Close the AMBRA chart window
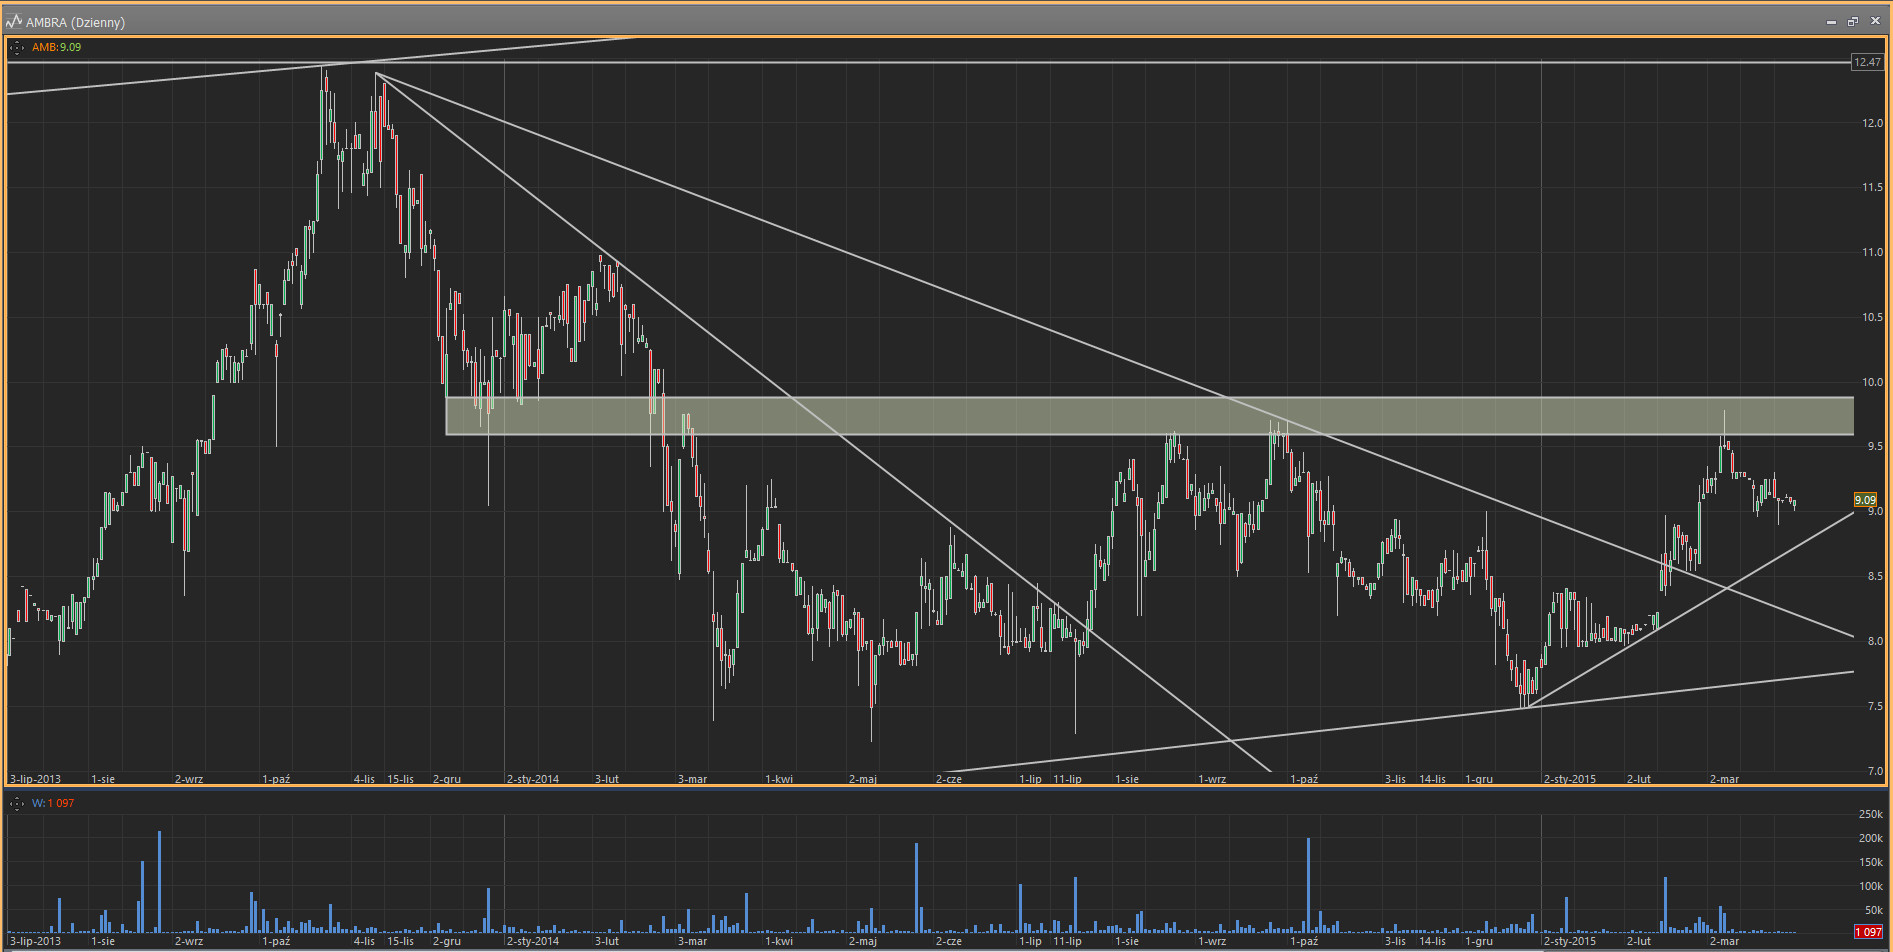 1875,21
